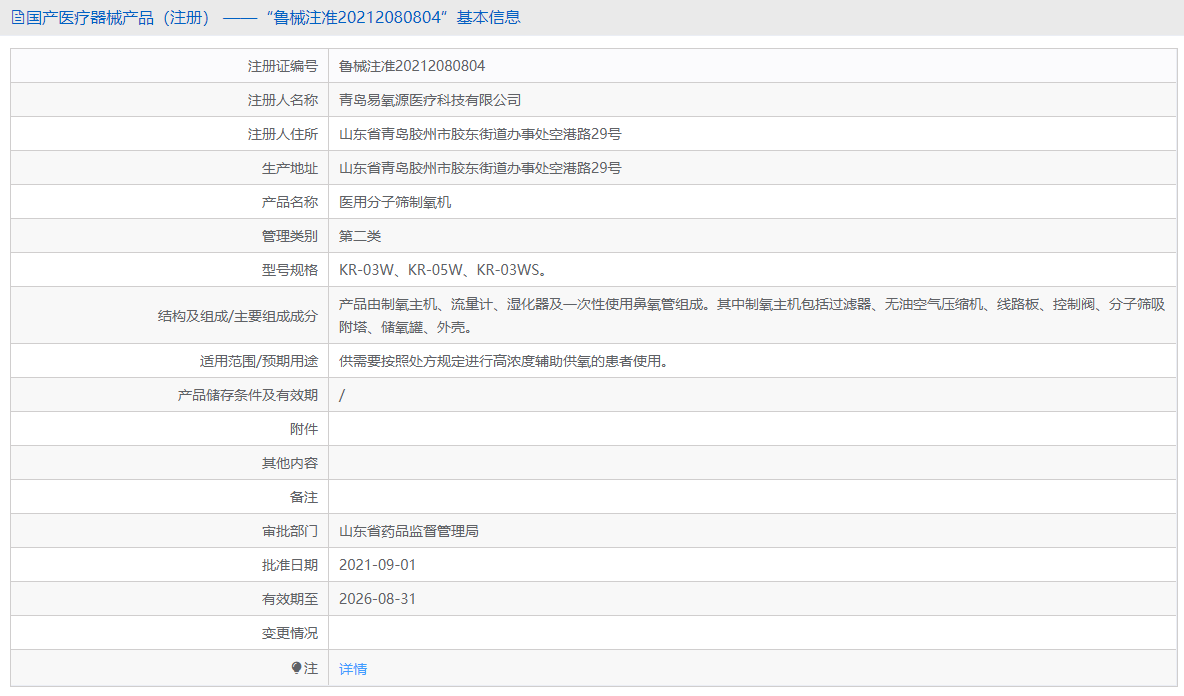Click the lightbulb icon next to 注
The image size is (1184, 696).
tap(296, 668)
